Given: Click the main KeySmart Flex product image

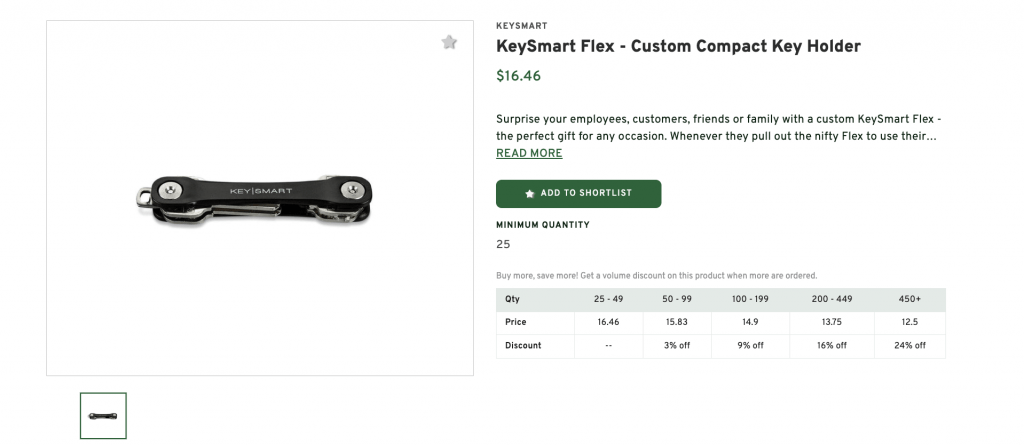Looking at the screenshot, I should pyautogui.click(x=260, y=198).
